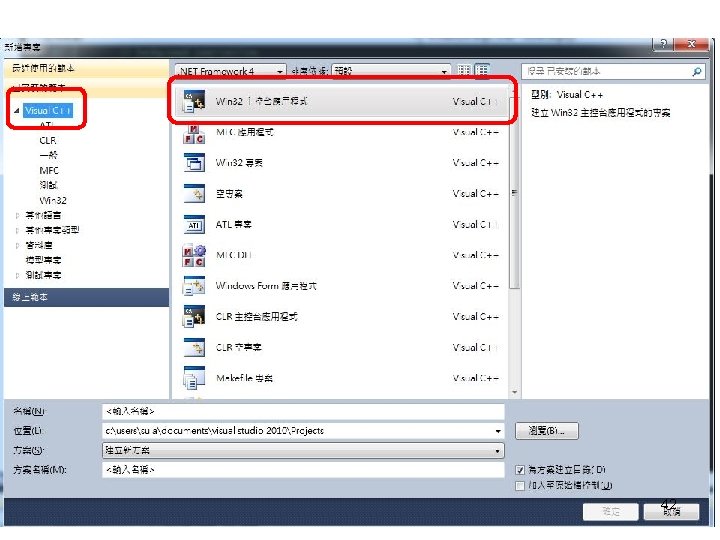Click the MFC DLL row label
720x540 pixels.
(x=234, y=255)
